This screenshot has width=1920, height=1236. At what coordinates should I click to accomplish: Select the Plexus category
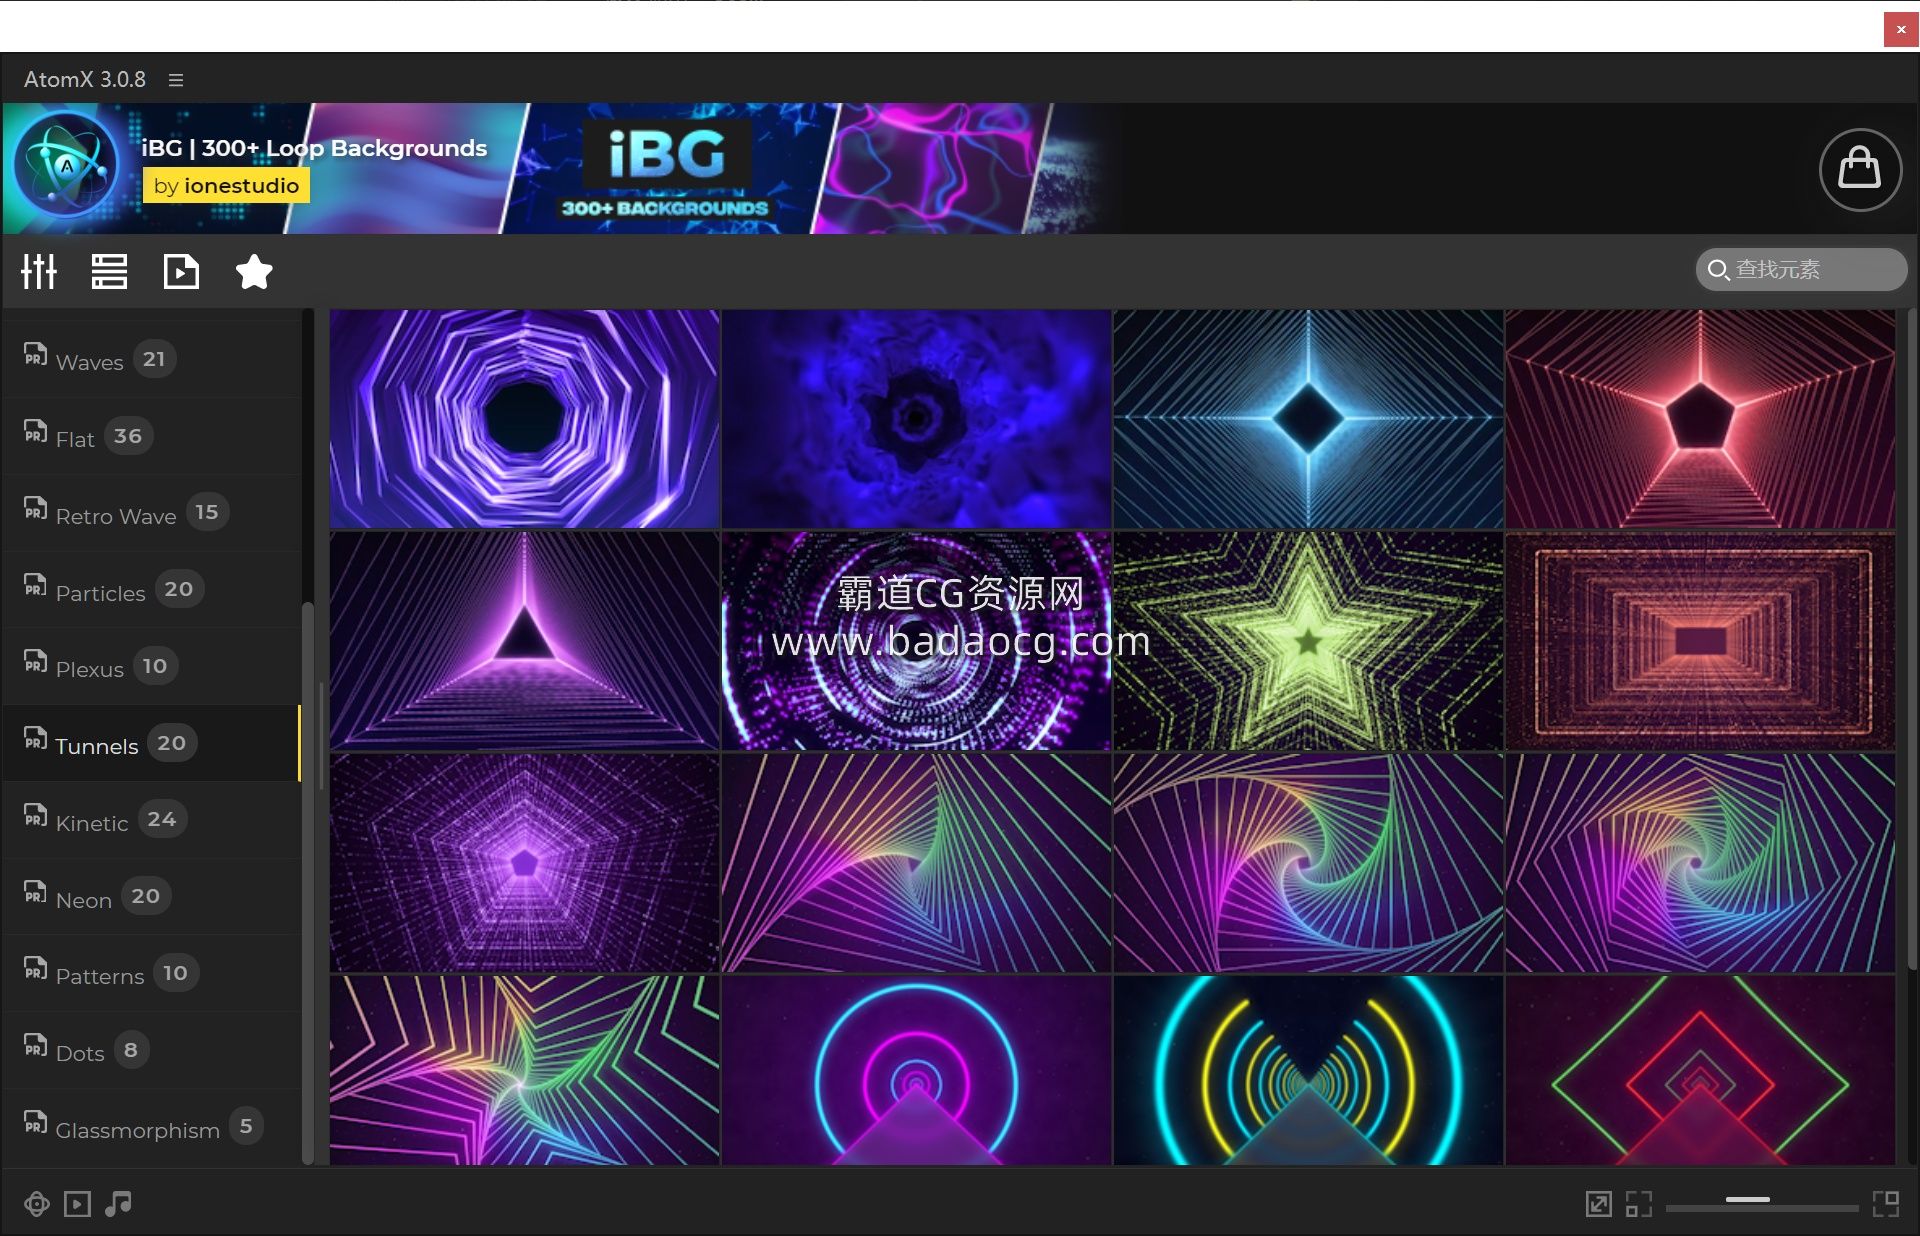(x=151, y=667)
